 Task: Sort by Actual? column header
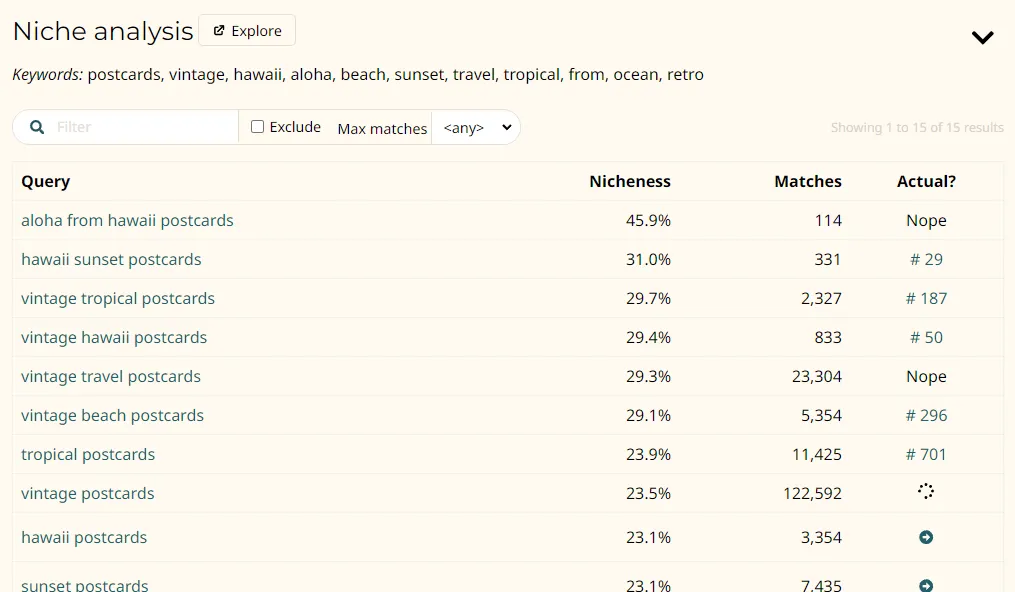pyautogui.click(x=926, y=182)
